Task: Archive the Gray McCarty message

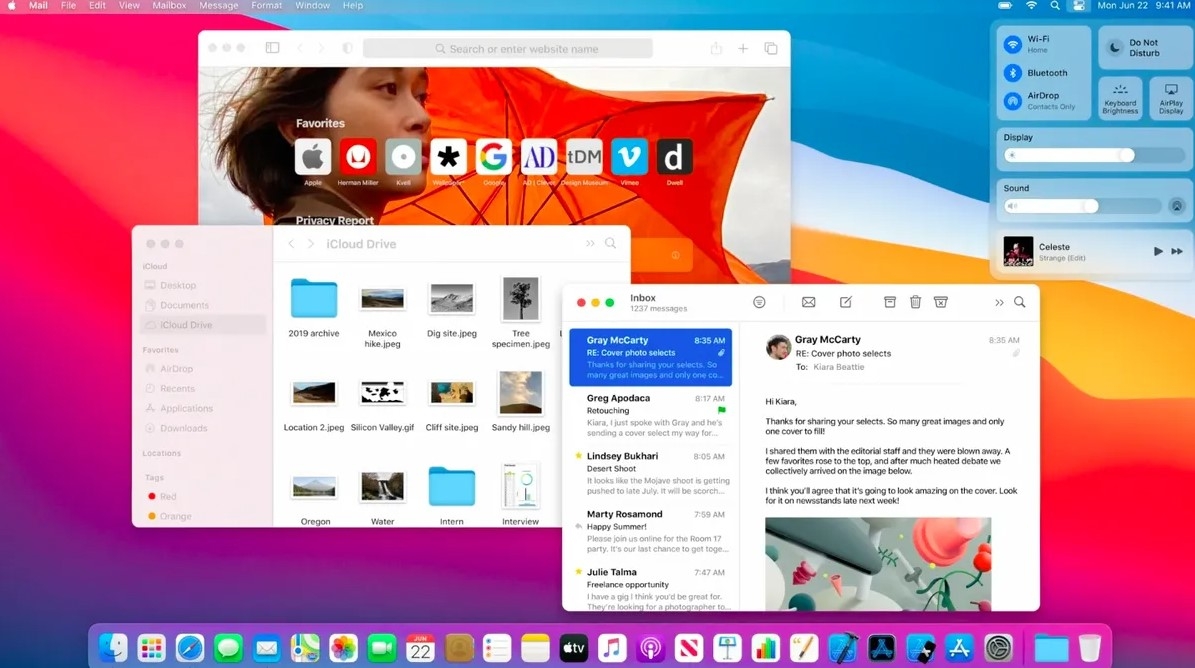Action: (889, 301)
